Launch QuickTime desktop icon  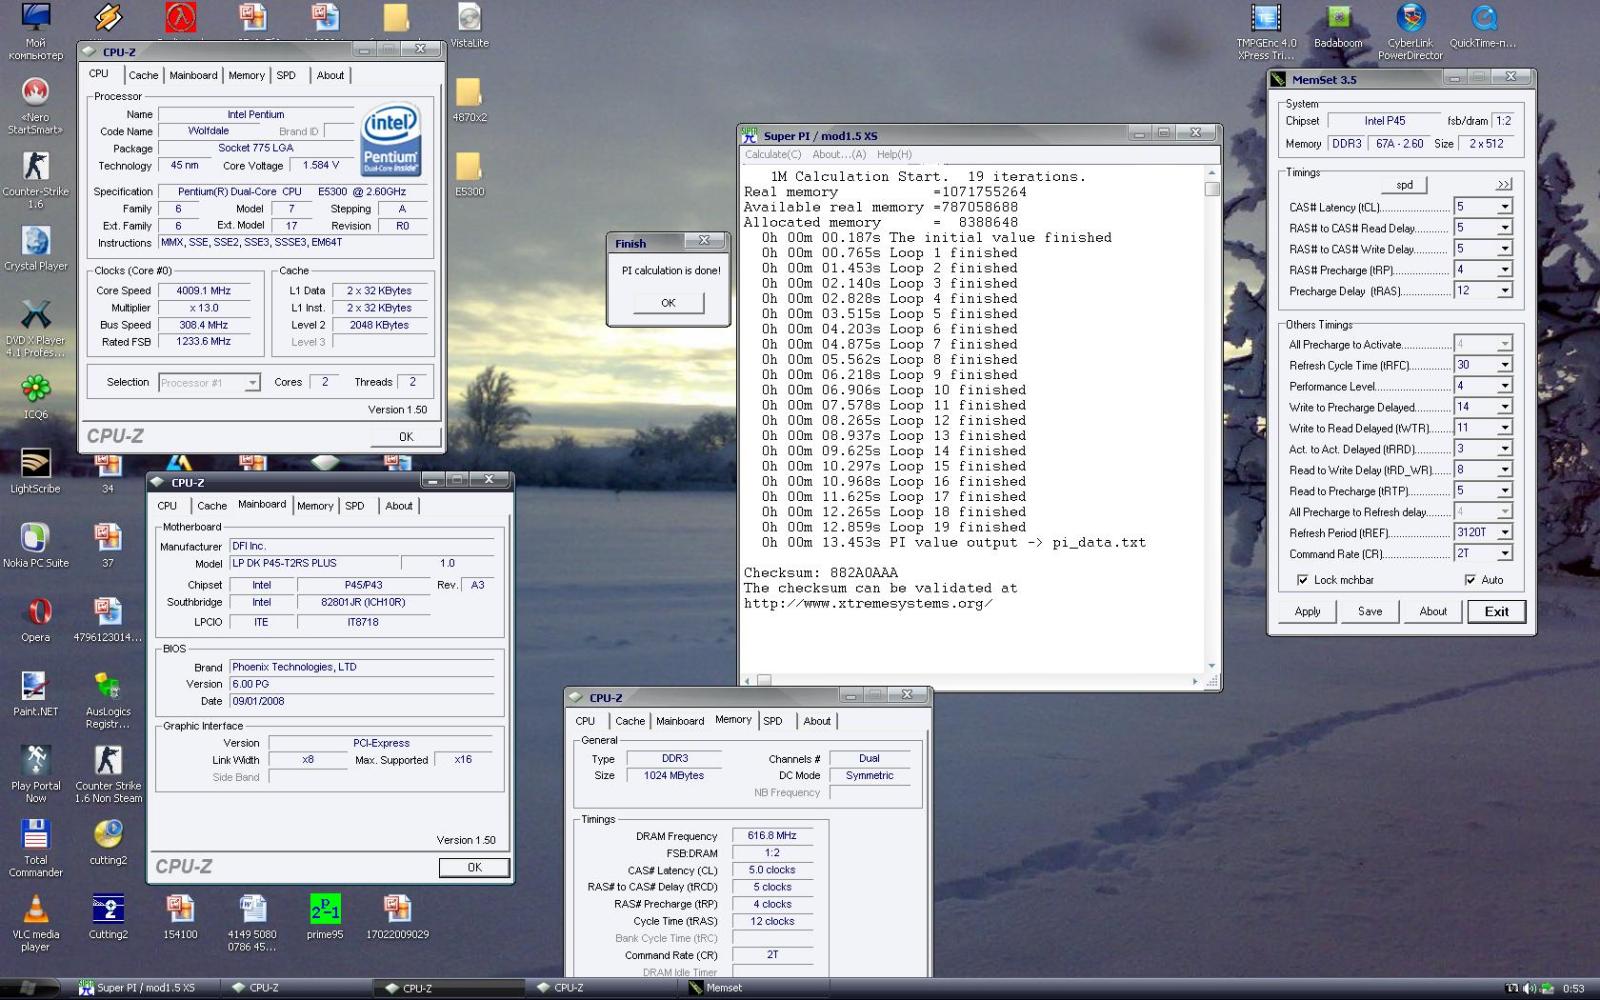(1483, 26)
